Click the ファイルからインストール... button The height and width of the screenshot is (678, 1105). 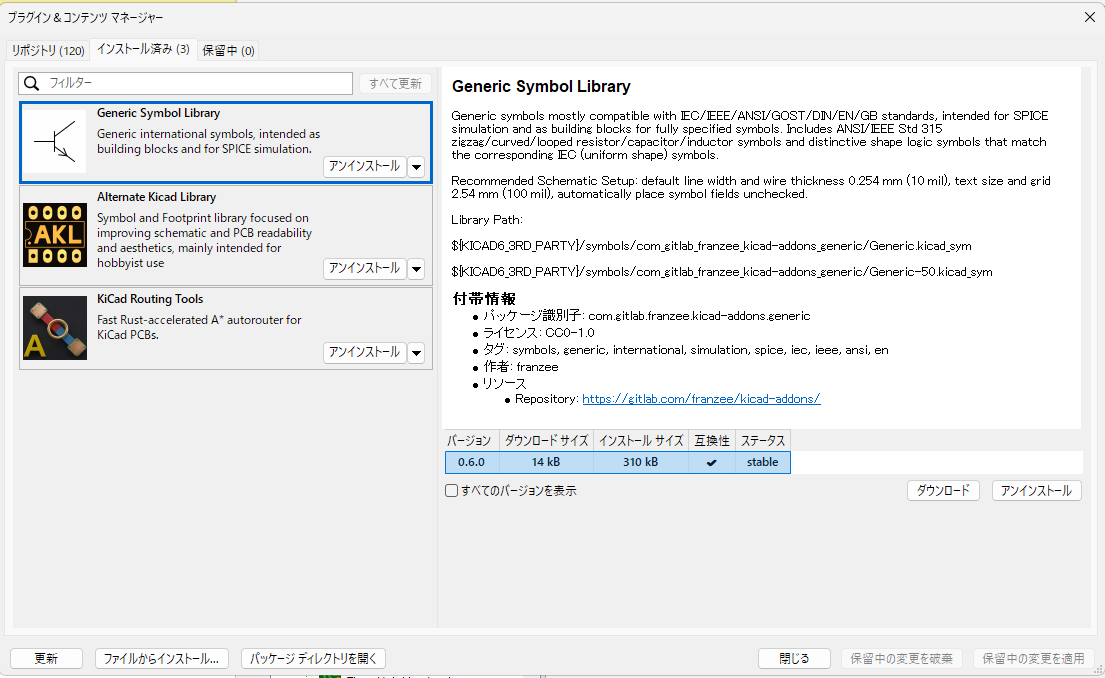coord(161,658)
